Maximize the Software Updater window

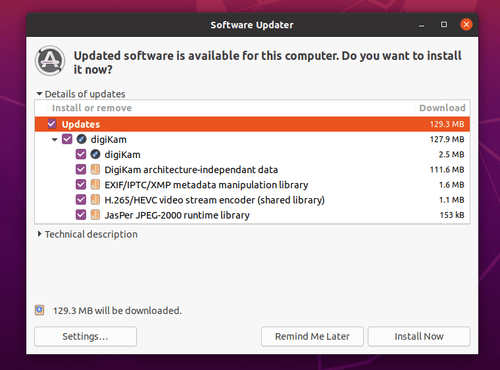444,24
